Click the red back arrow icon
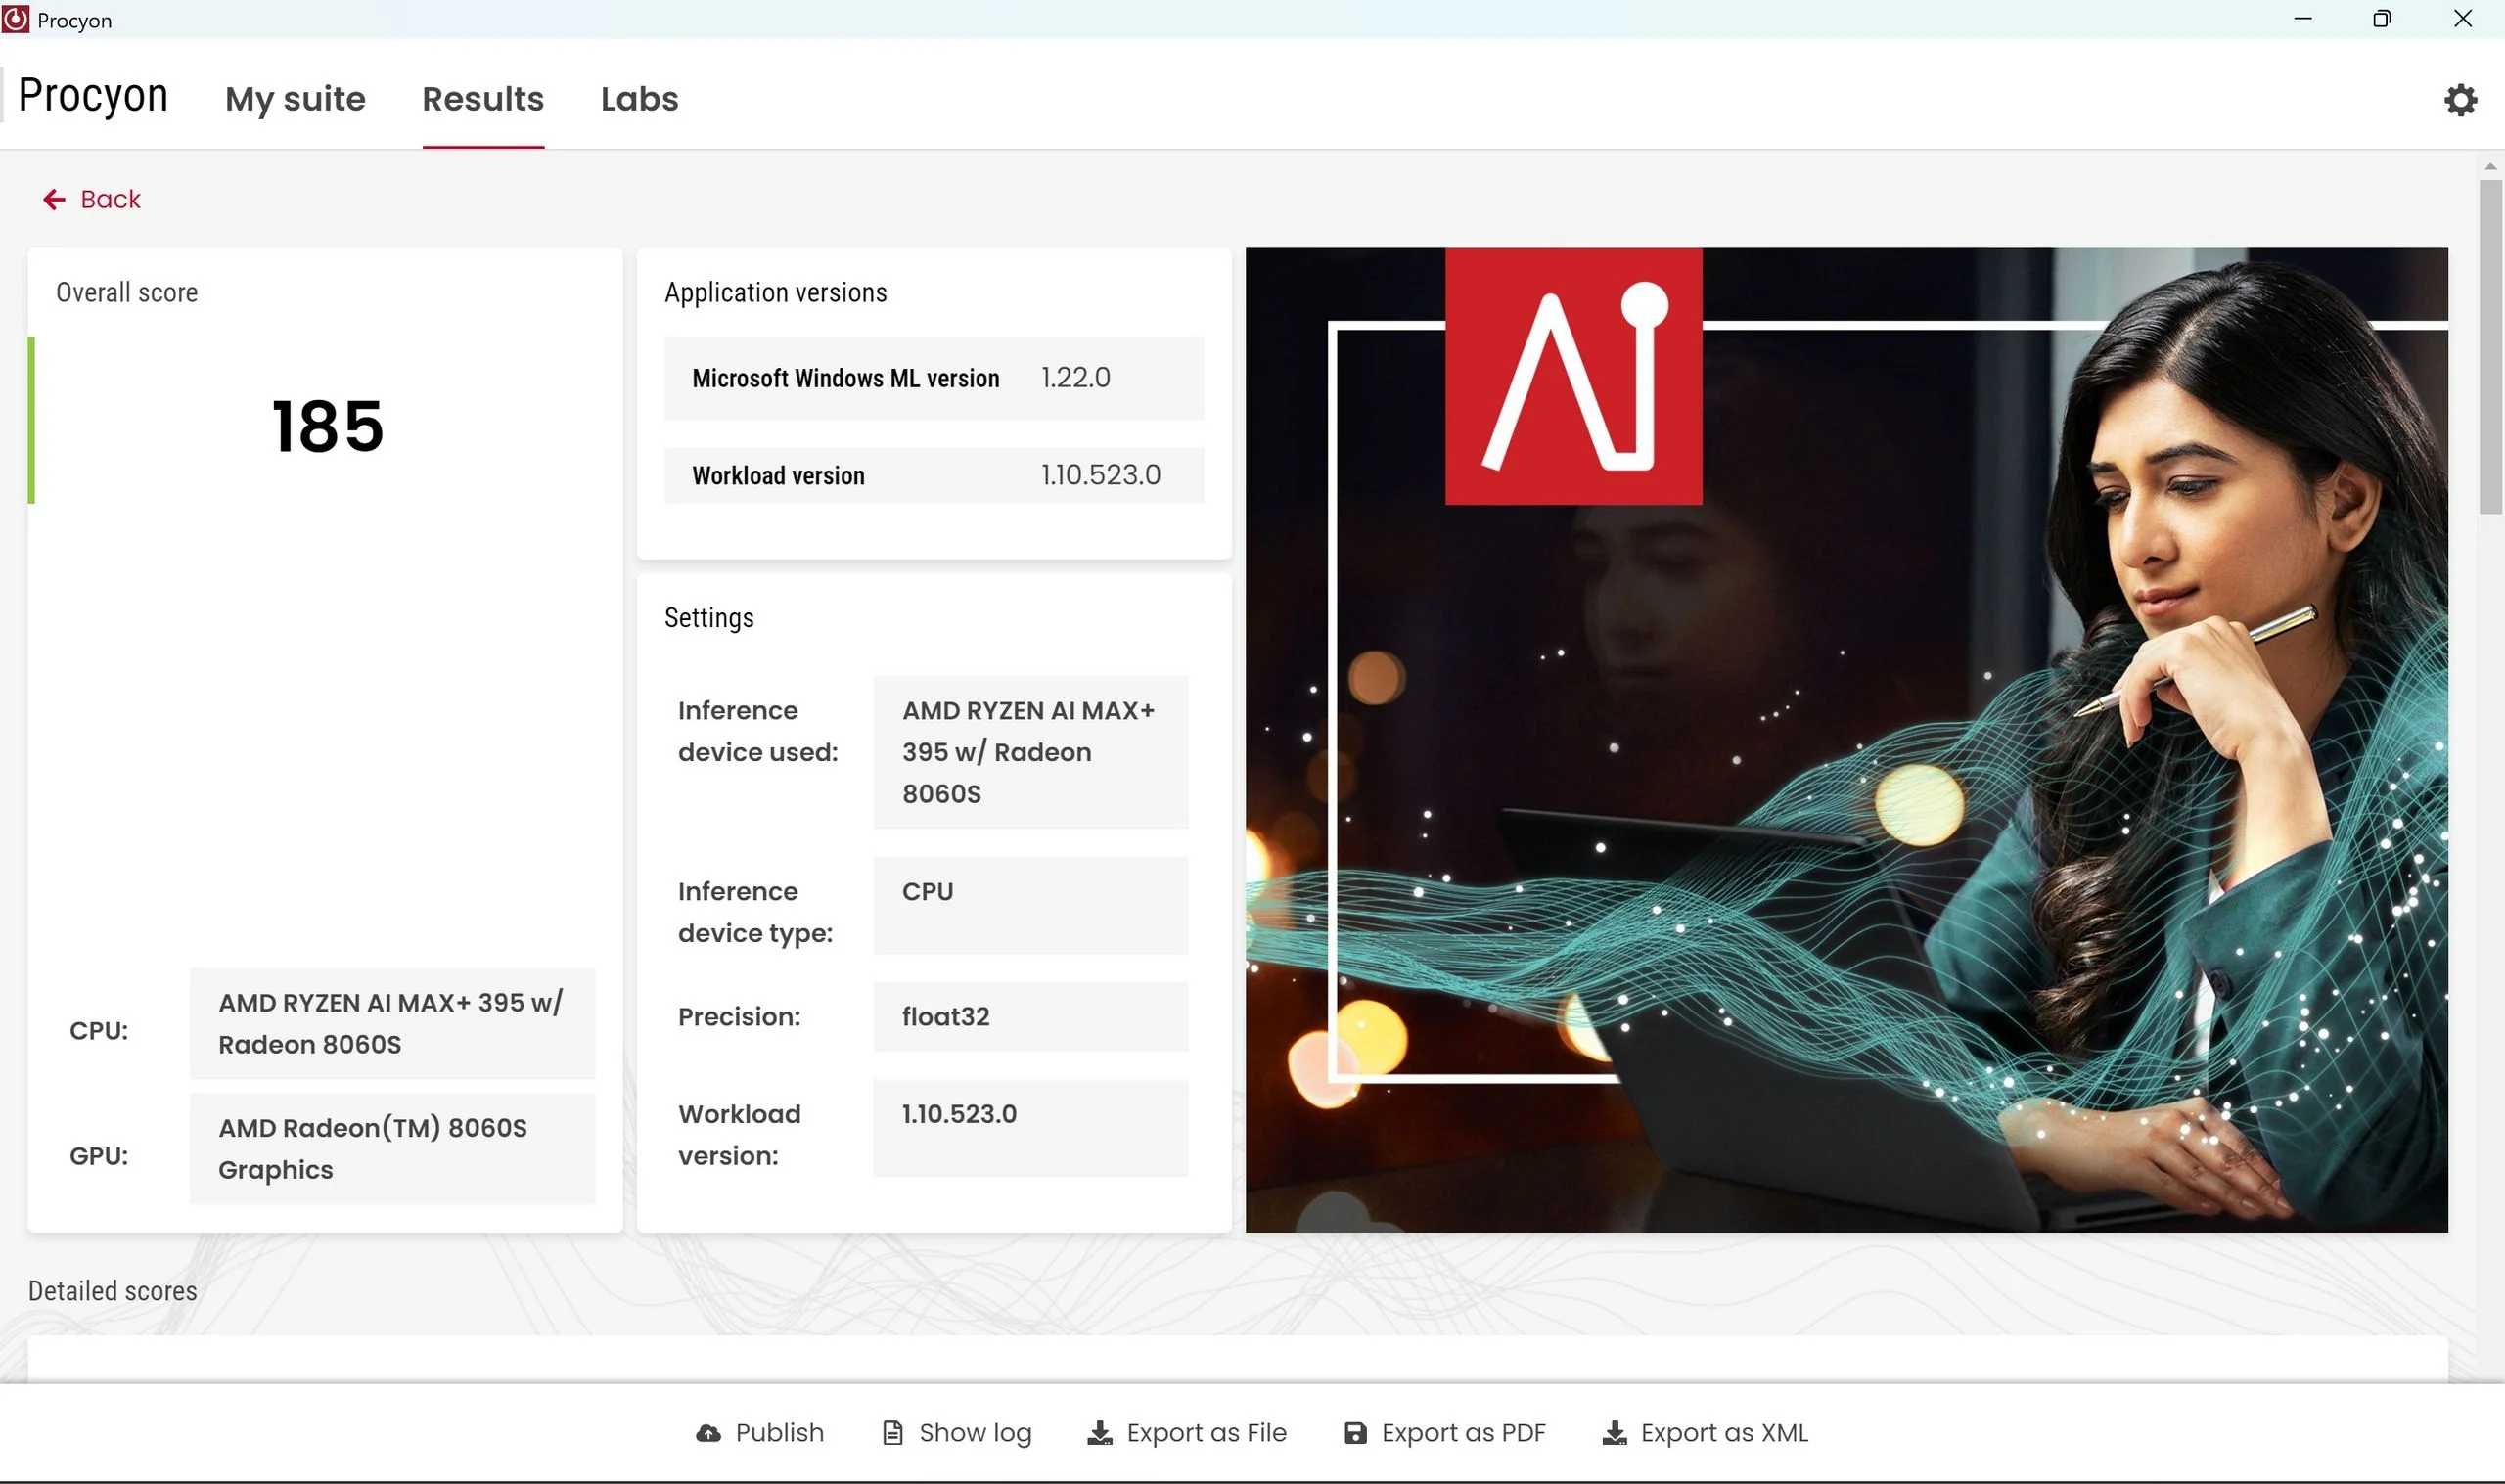The height and width of the screenshot is (1484, 2505). (54, 200)
